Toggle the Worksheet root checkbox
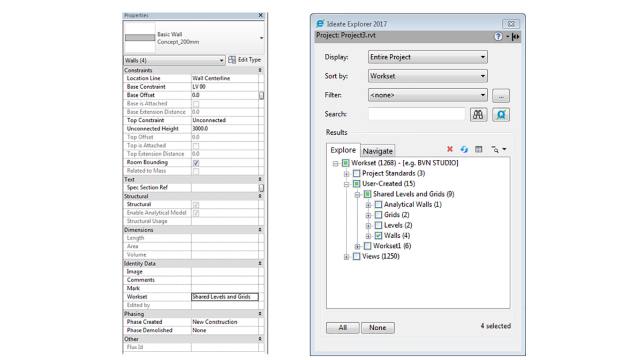 (346, 163)
